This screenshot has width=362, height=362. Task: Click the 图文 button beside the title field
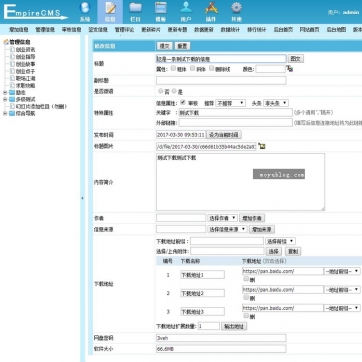(x=296, y=59)
